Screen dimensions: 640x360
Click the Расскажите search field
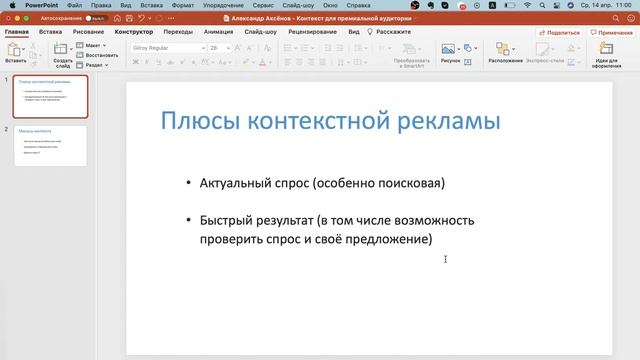[x=389, y=32]
